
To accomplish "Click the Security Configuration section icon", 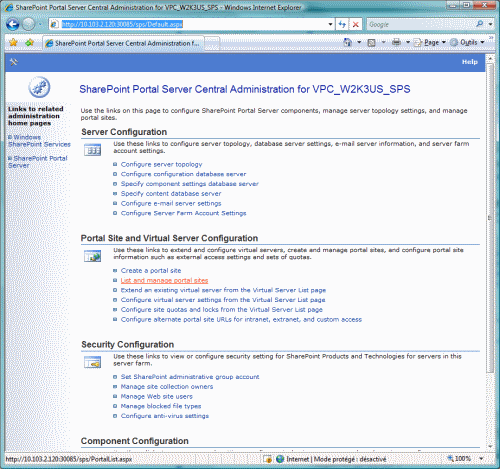I will coord(92,362).
